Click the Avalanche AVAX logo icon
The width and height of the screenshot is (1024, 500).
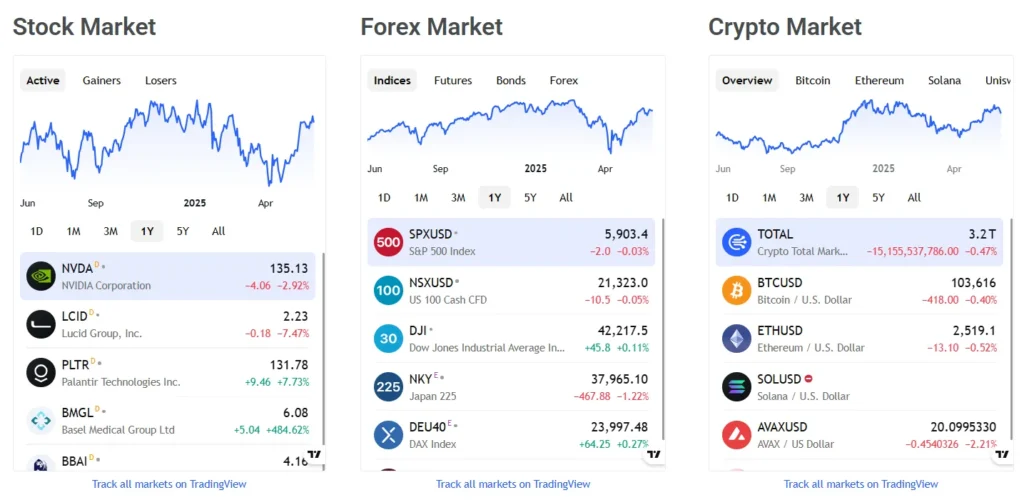pos(736,434)
